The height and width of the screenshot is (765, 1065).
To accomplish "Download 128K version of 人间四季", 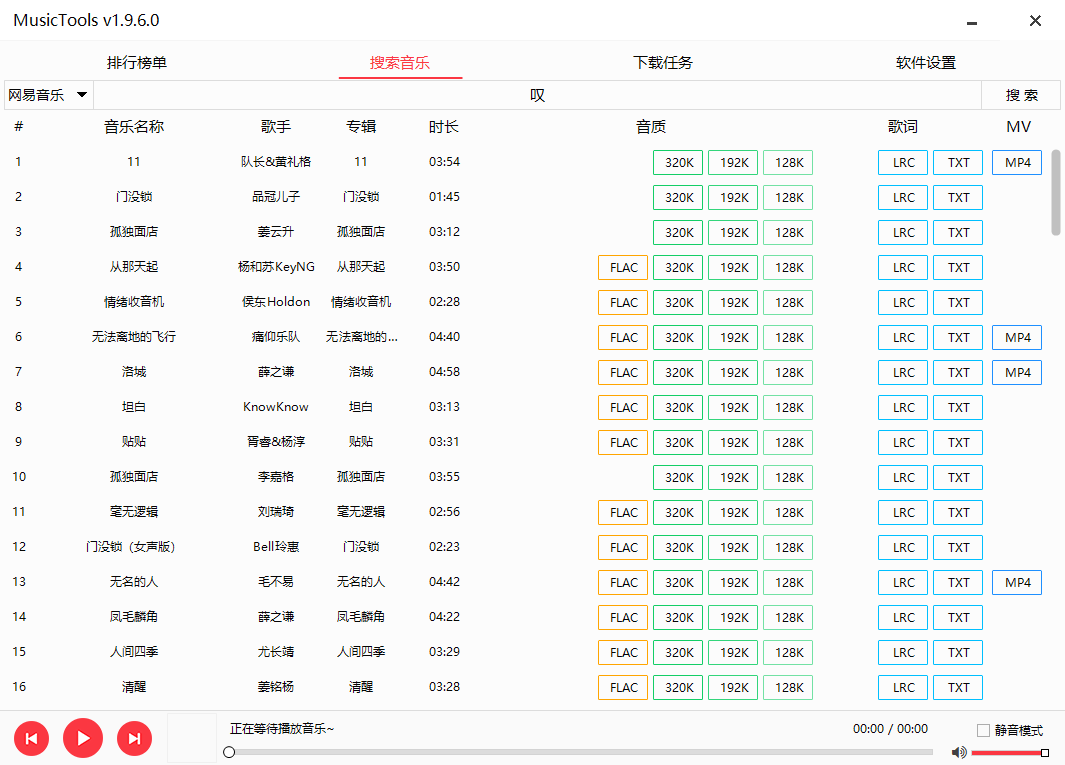I will click(x=787, y=652).
